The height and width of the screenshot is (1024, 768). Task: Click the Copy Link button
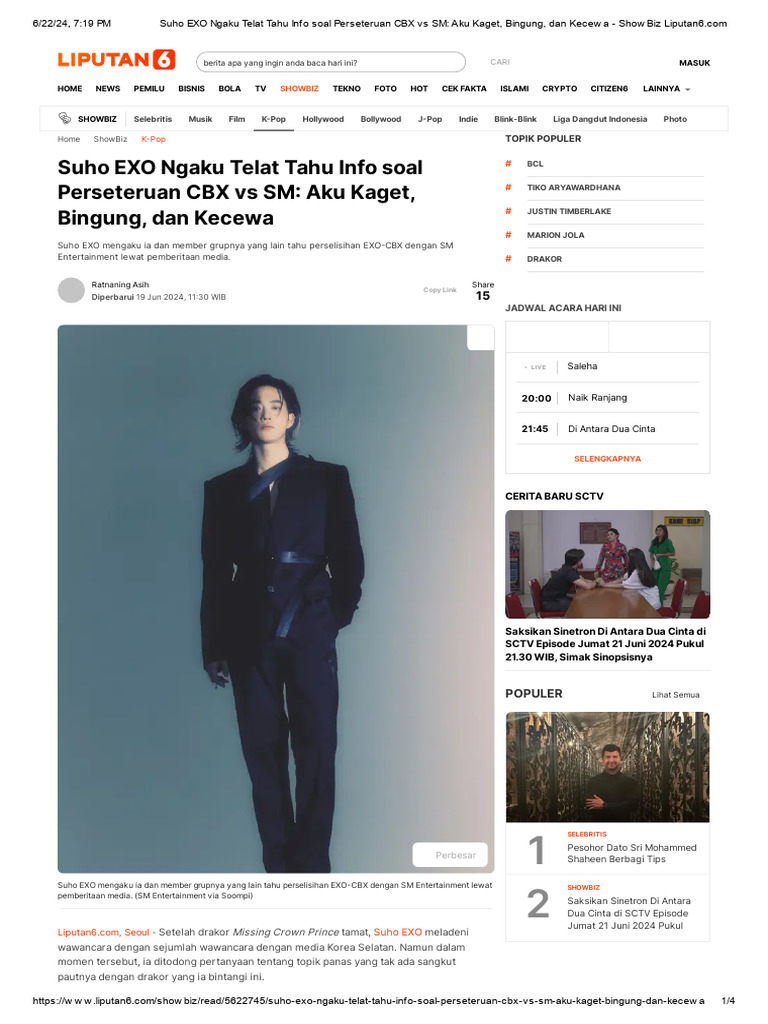pyautogui.click(x=440, y=290)
